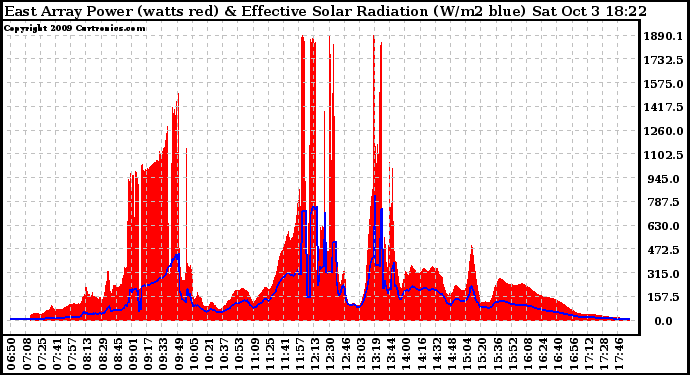Pick the 09:01 time label
690x375 pixels.
pyautogui.click(x=133, y=353)
